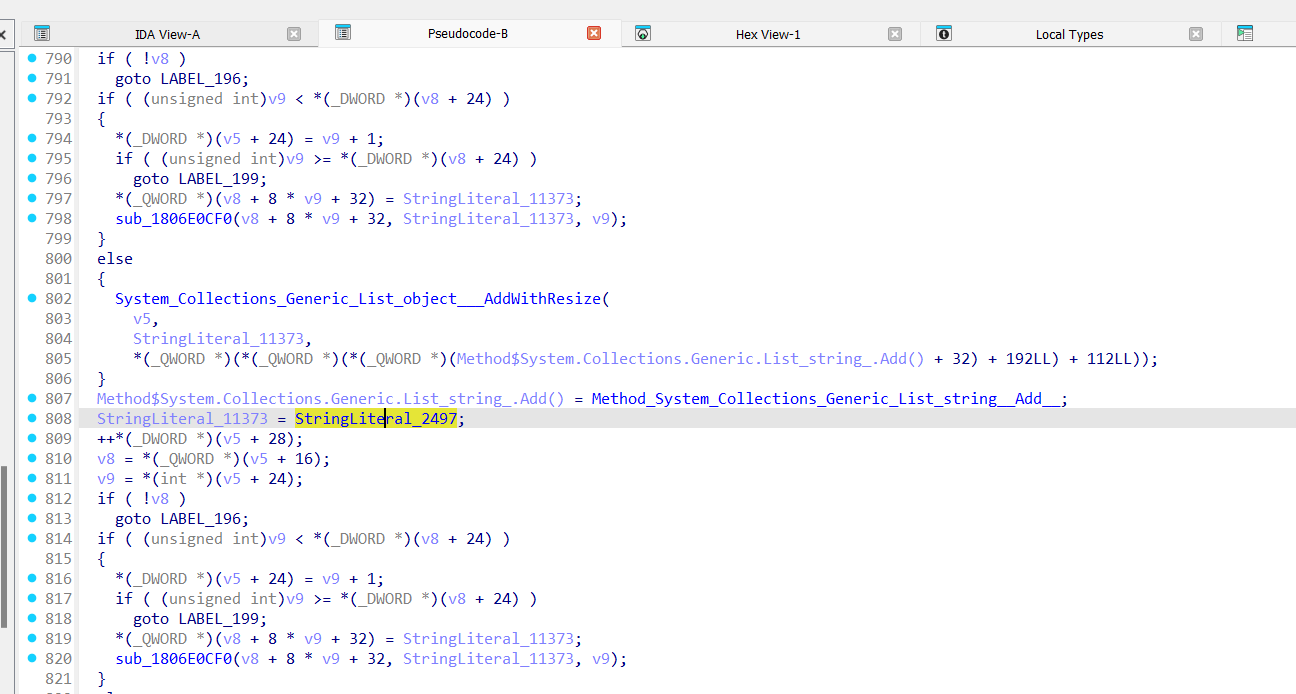Toggle breakpoint dot on line 820
The image size is (1296, 694).
point(32,658)
